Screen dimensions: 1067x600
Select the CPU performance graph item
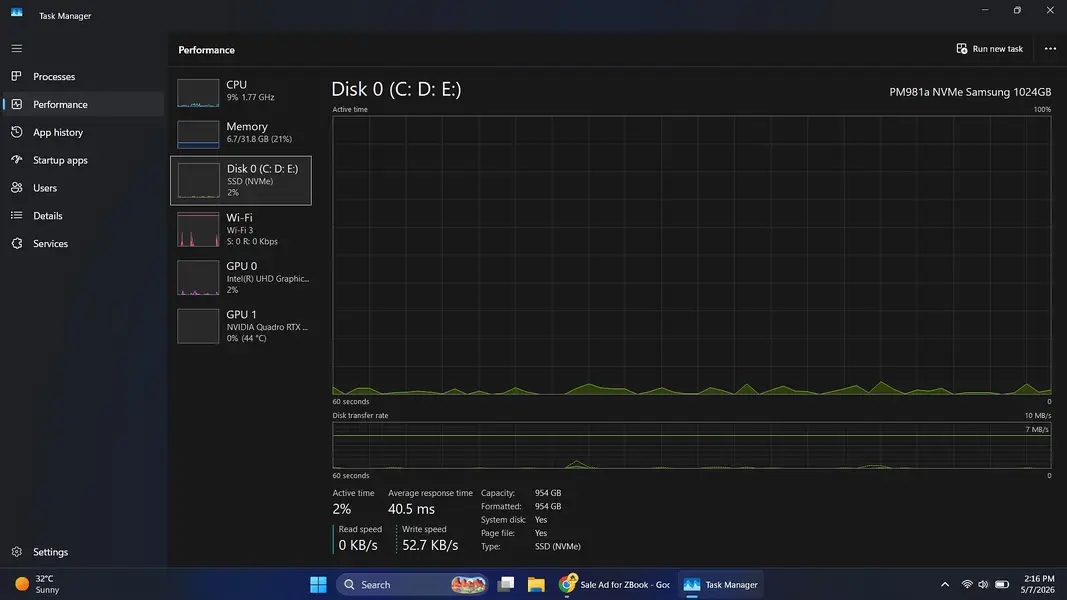click(x=241, y=91)
